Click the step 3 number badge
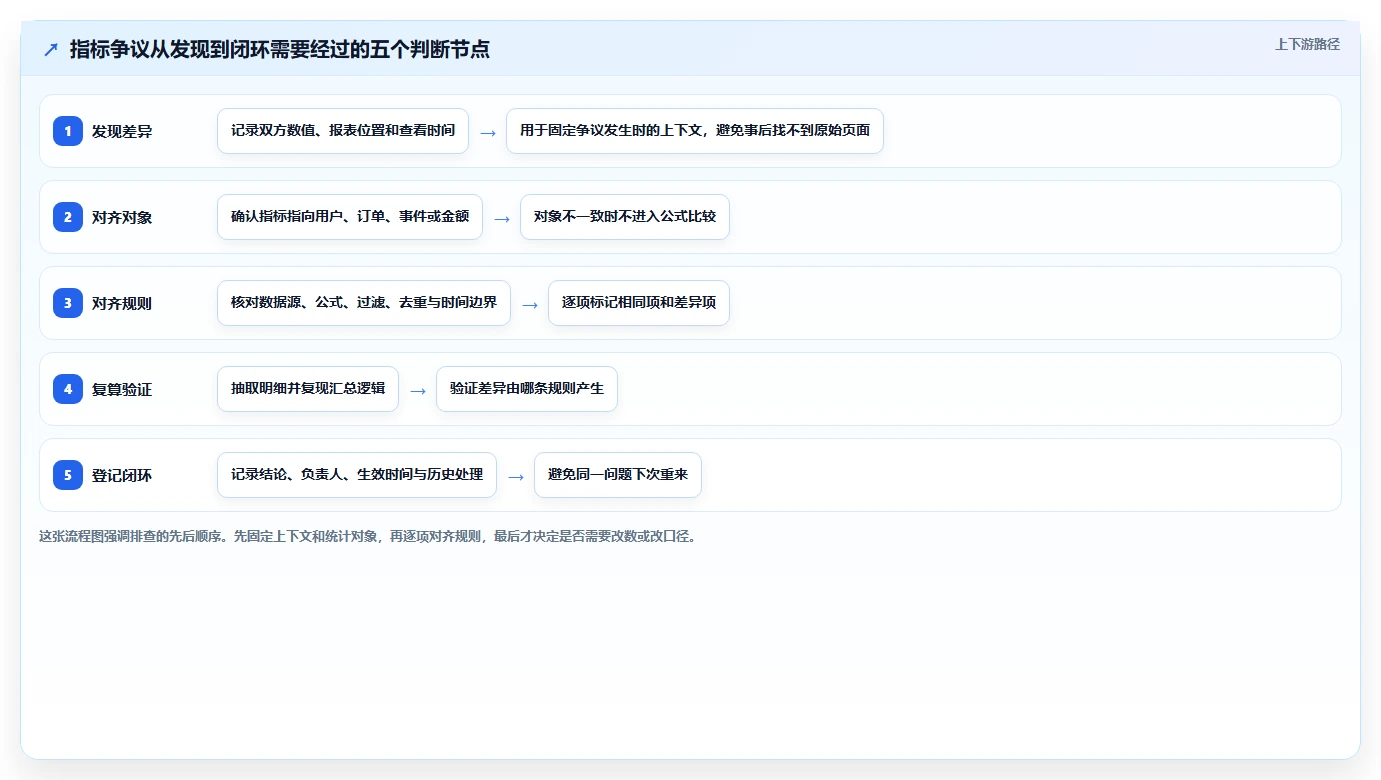 point(68,302)
